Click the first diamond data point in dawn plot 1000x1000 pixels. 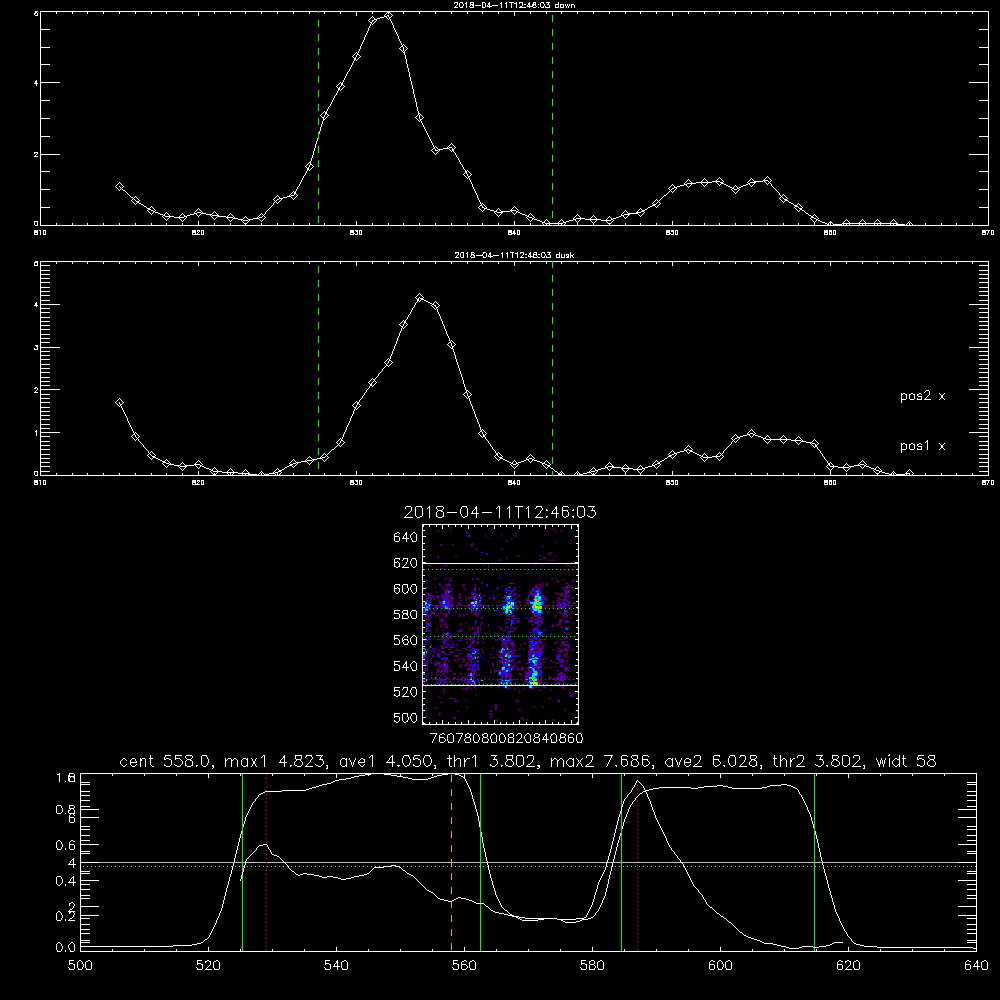(x=119, y=186)
